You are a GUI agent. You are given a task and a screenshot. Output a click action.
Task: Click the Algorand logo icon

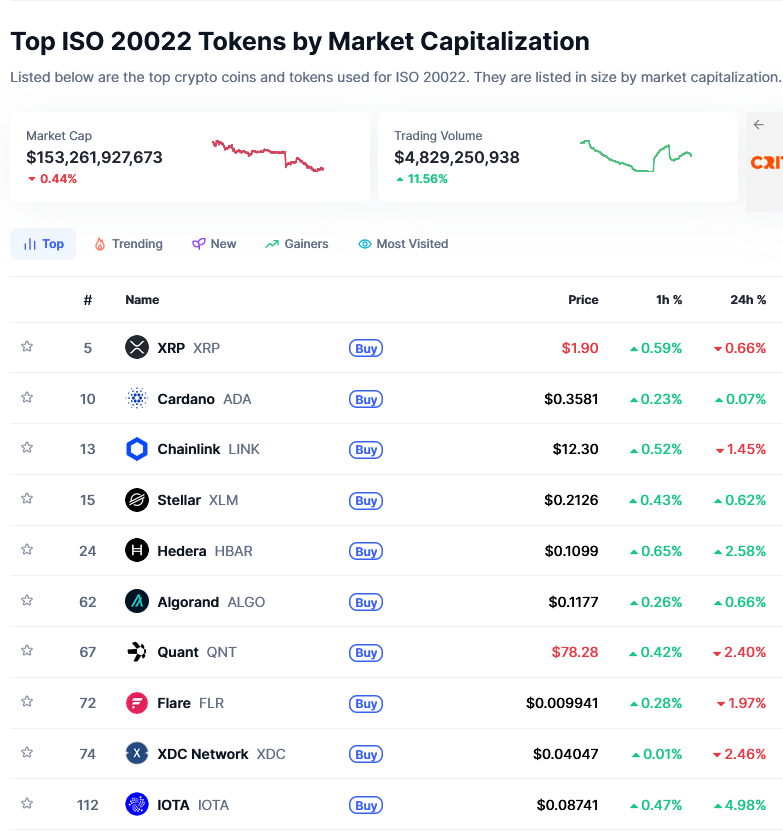click(137, 602)
